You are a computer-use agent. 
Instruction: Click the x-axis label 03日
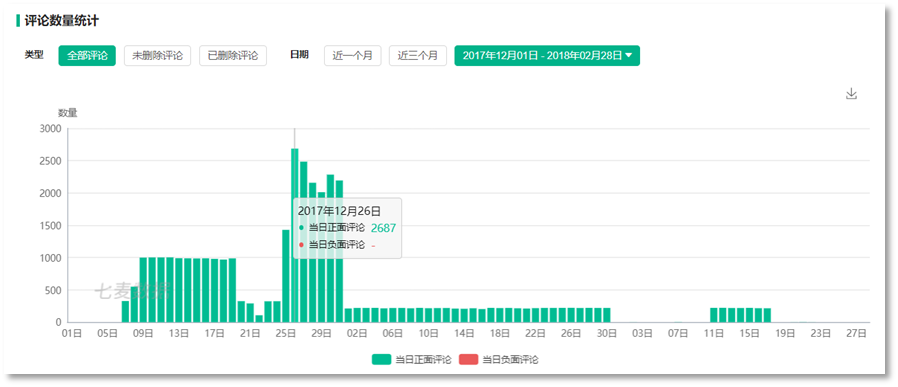[643, 333]
